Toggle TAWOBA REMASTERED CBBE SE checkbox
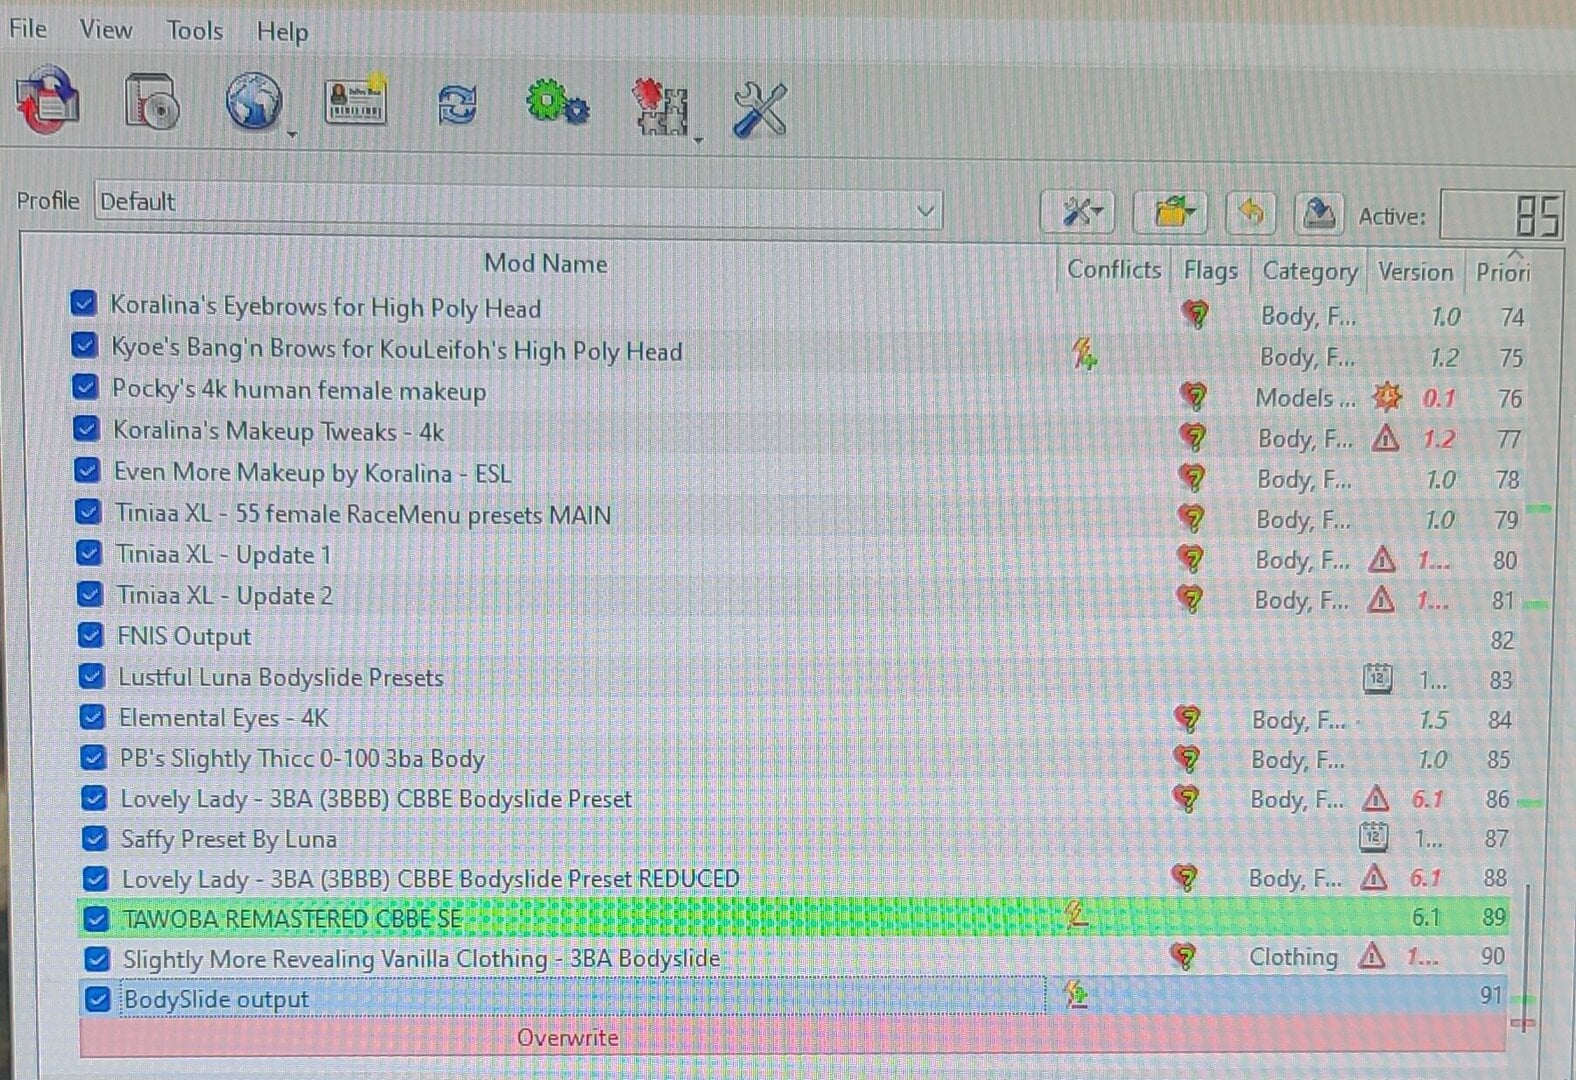This screenshot has width=1576, height=1080. click(96, 918)
